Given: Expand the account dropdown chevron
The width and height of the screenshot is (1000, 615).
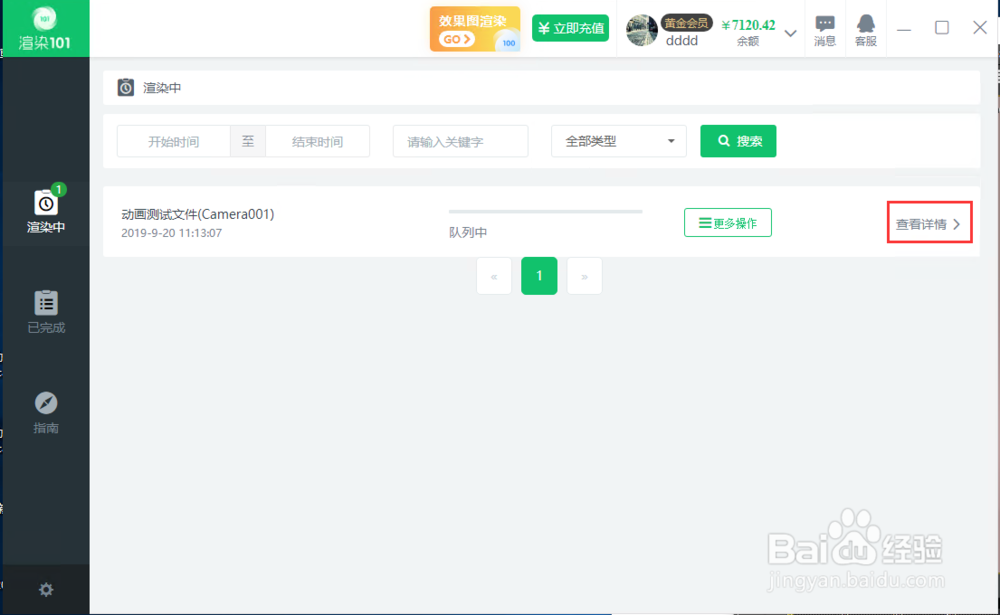Looking at the screenshot, I should (x=790, y=33).
